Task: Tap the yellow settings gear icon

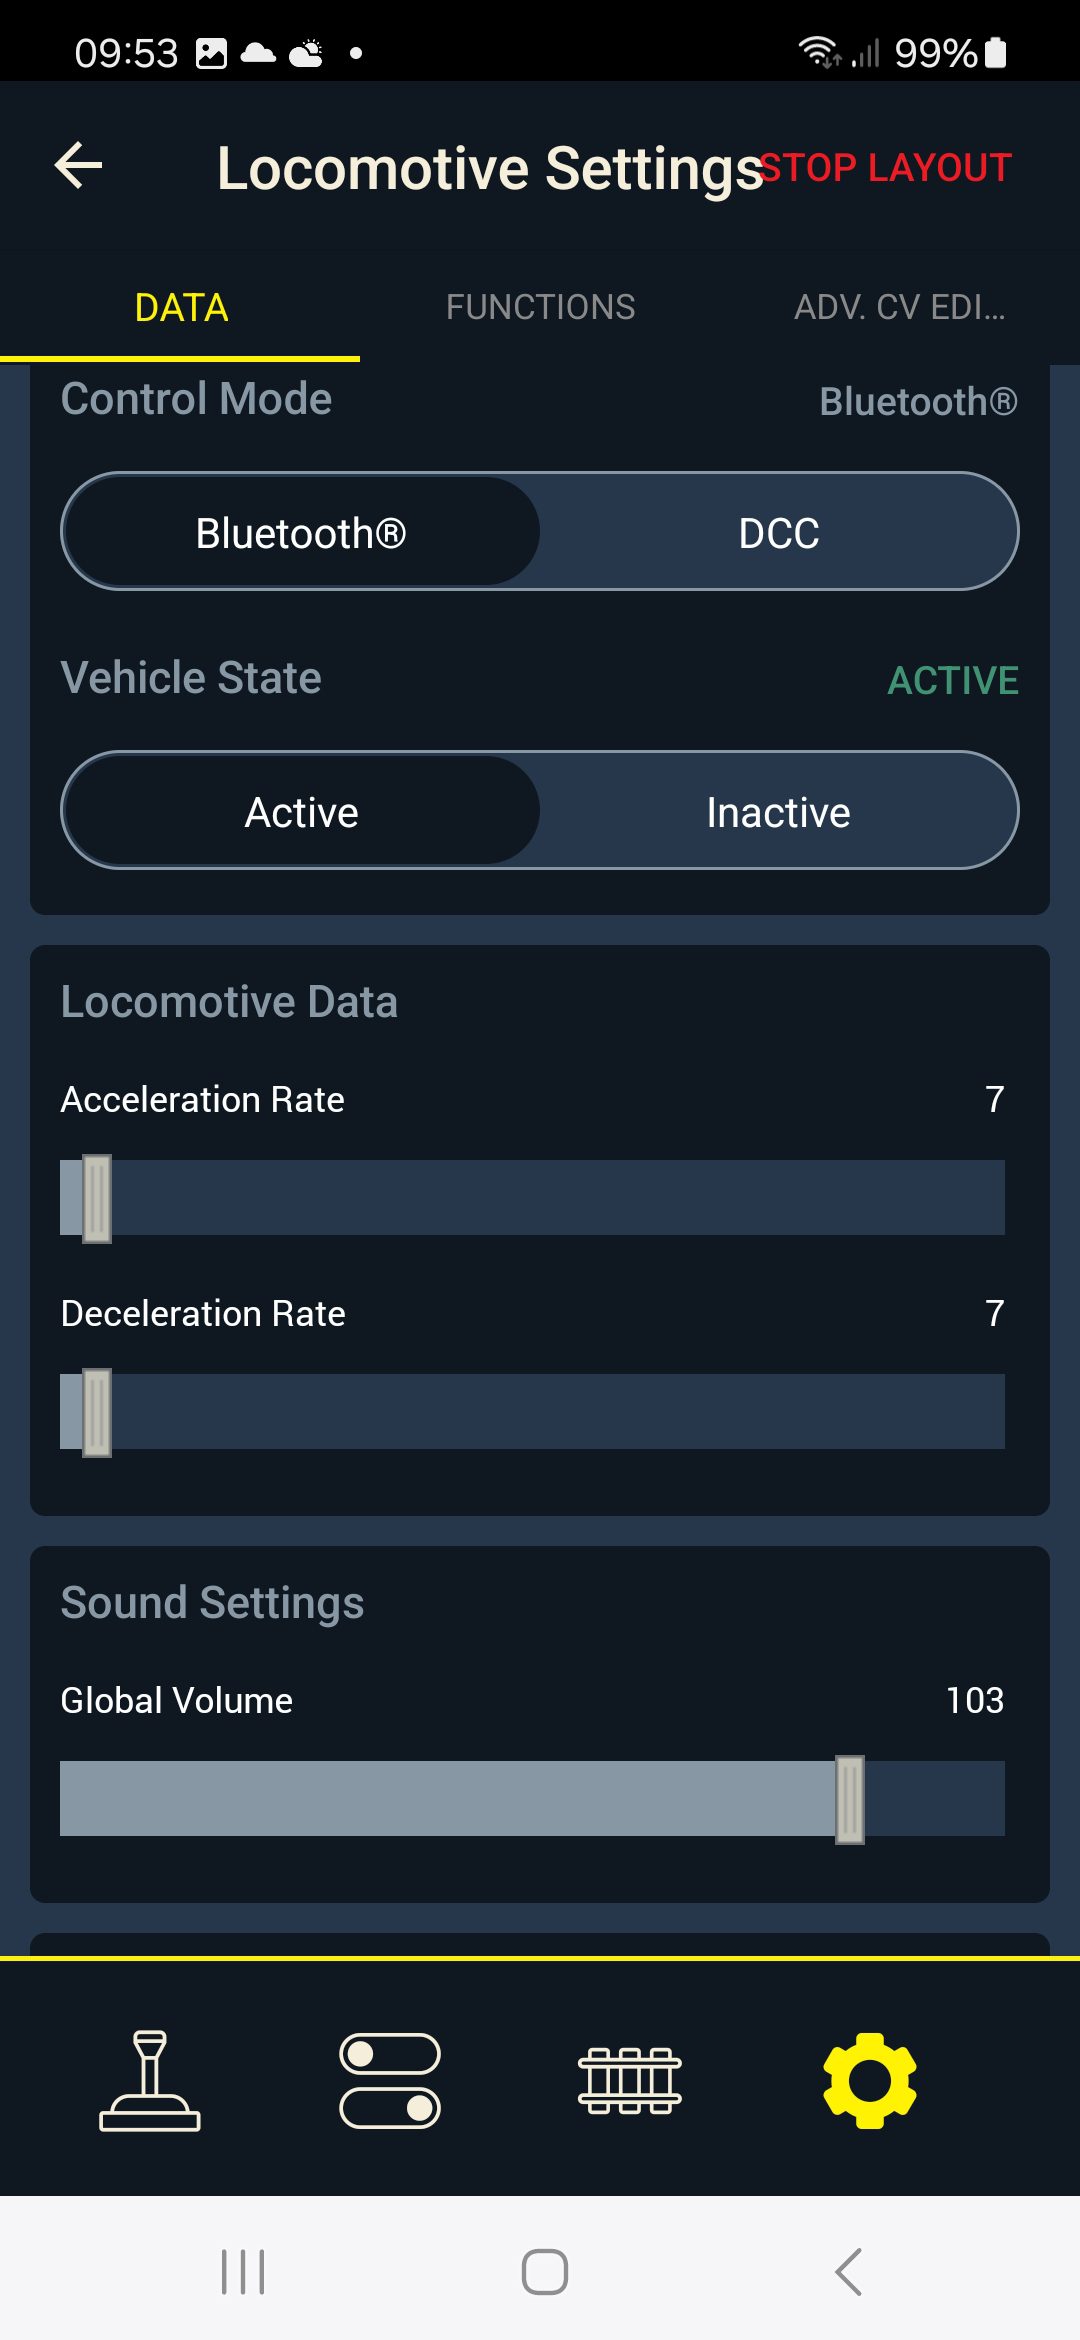Action: click(869, 2080)
